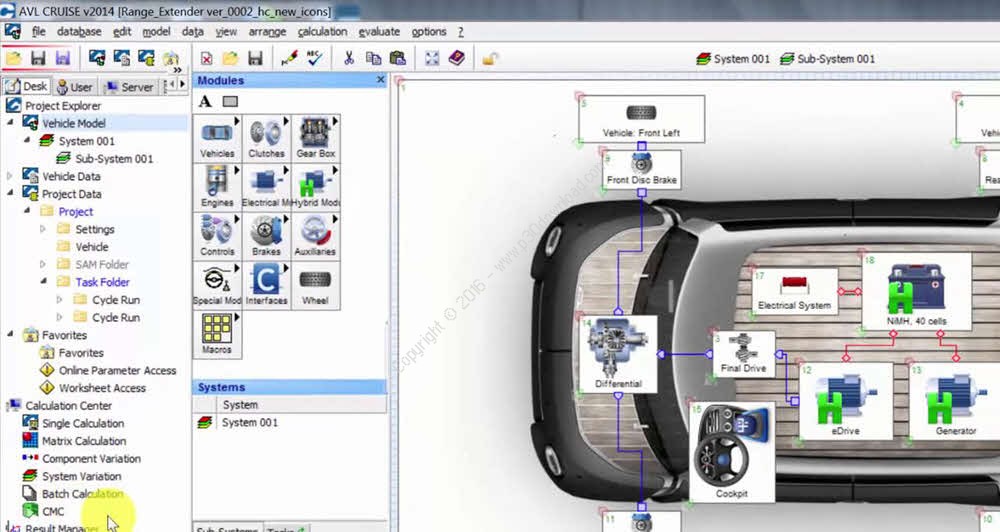Select the Controls module icon
Screen dimensions: 1000x532
217,237
